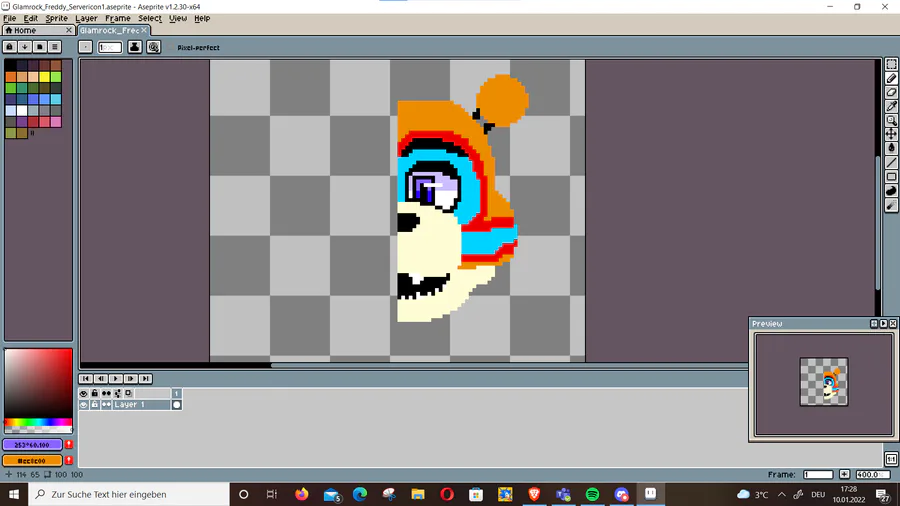
Task: Click the palette edit lock icon
Action: click(x=10, y=46)
